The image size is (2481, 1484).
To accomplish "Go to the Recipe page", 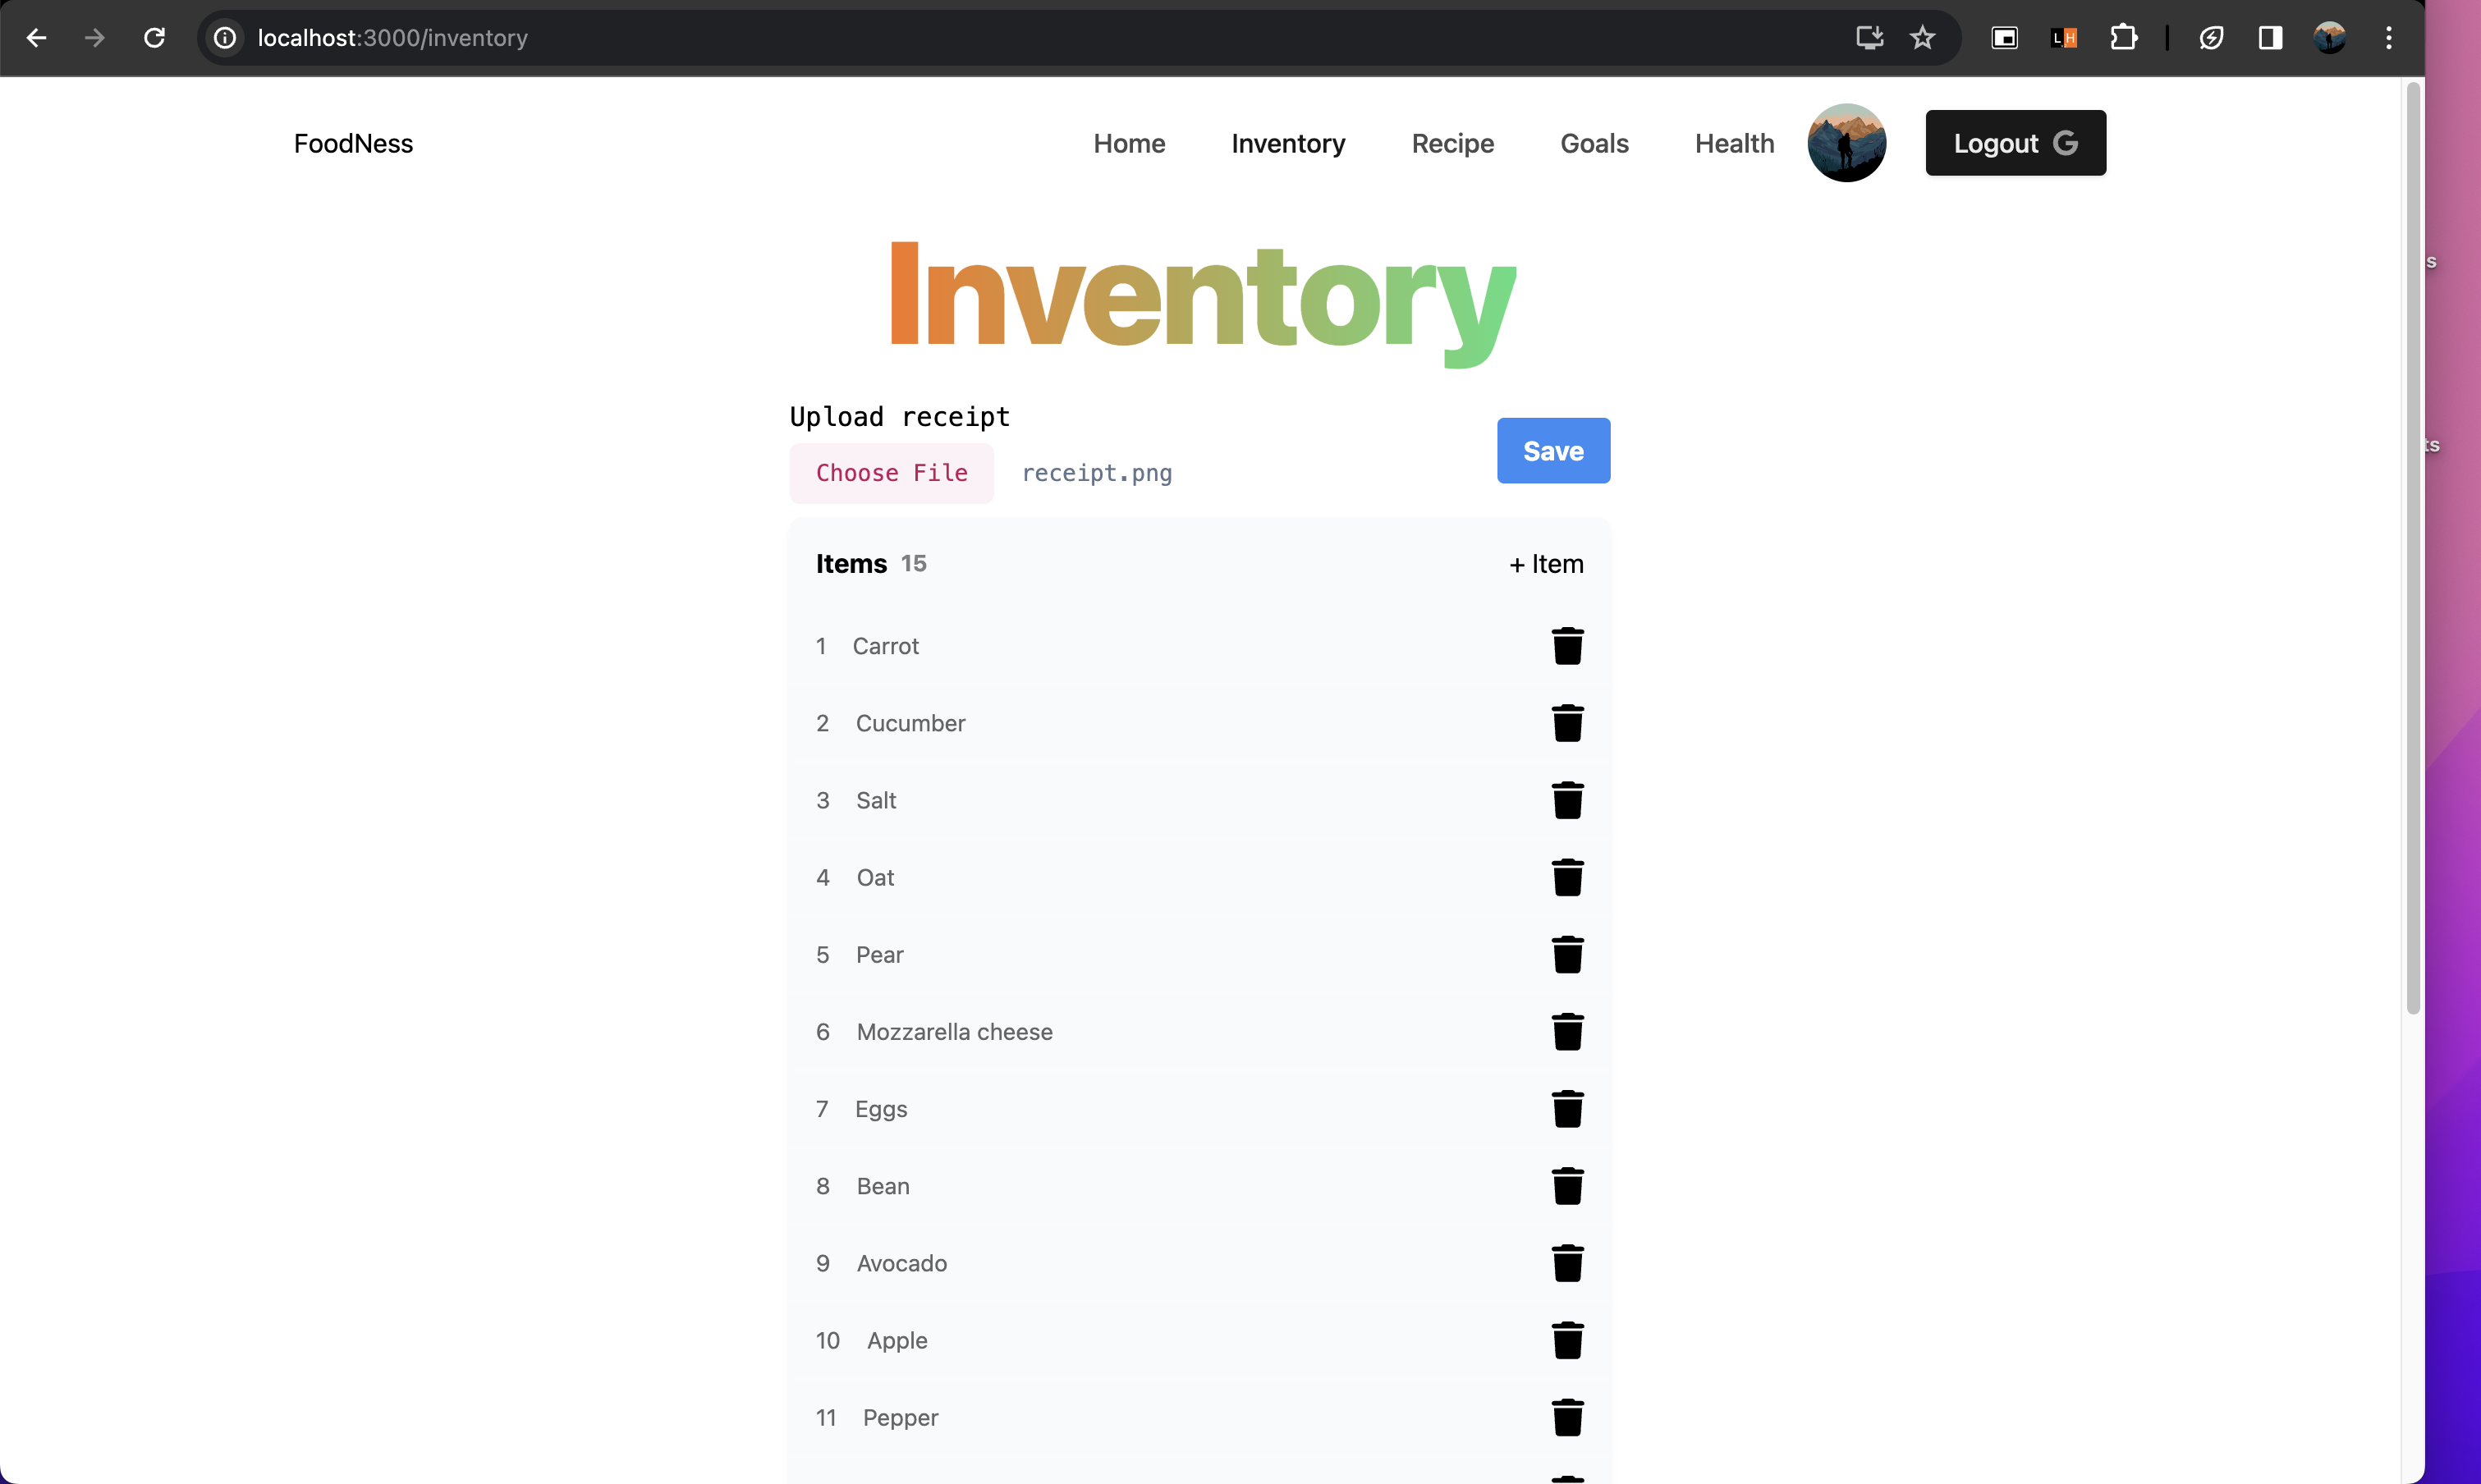I will coord(1452,144).
